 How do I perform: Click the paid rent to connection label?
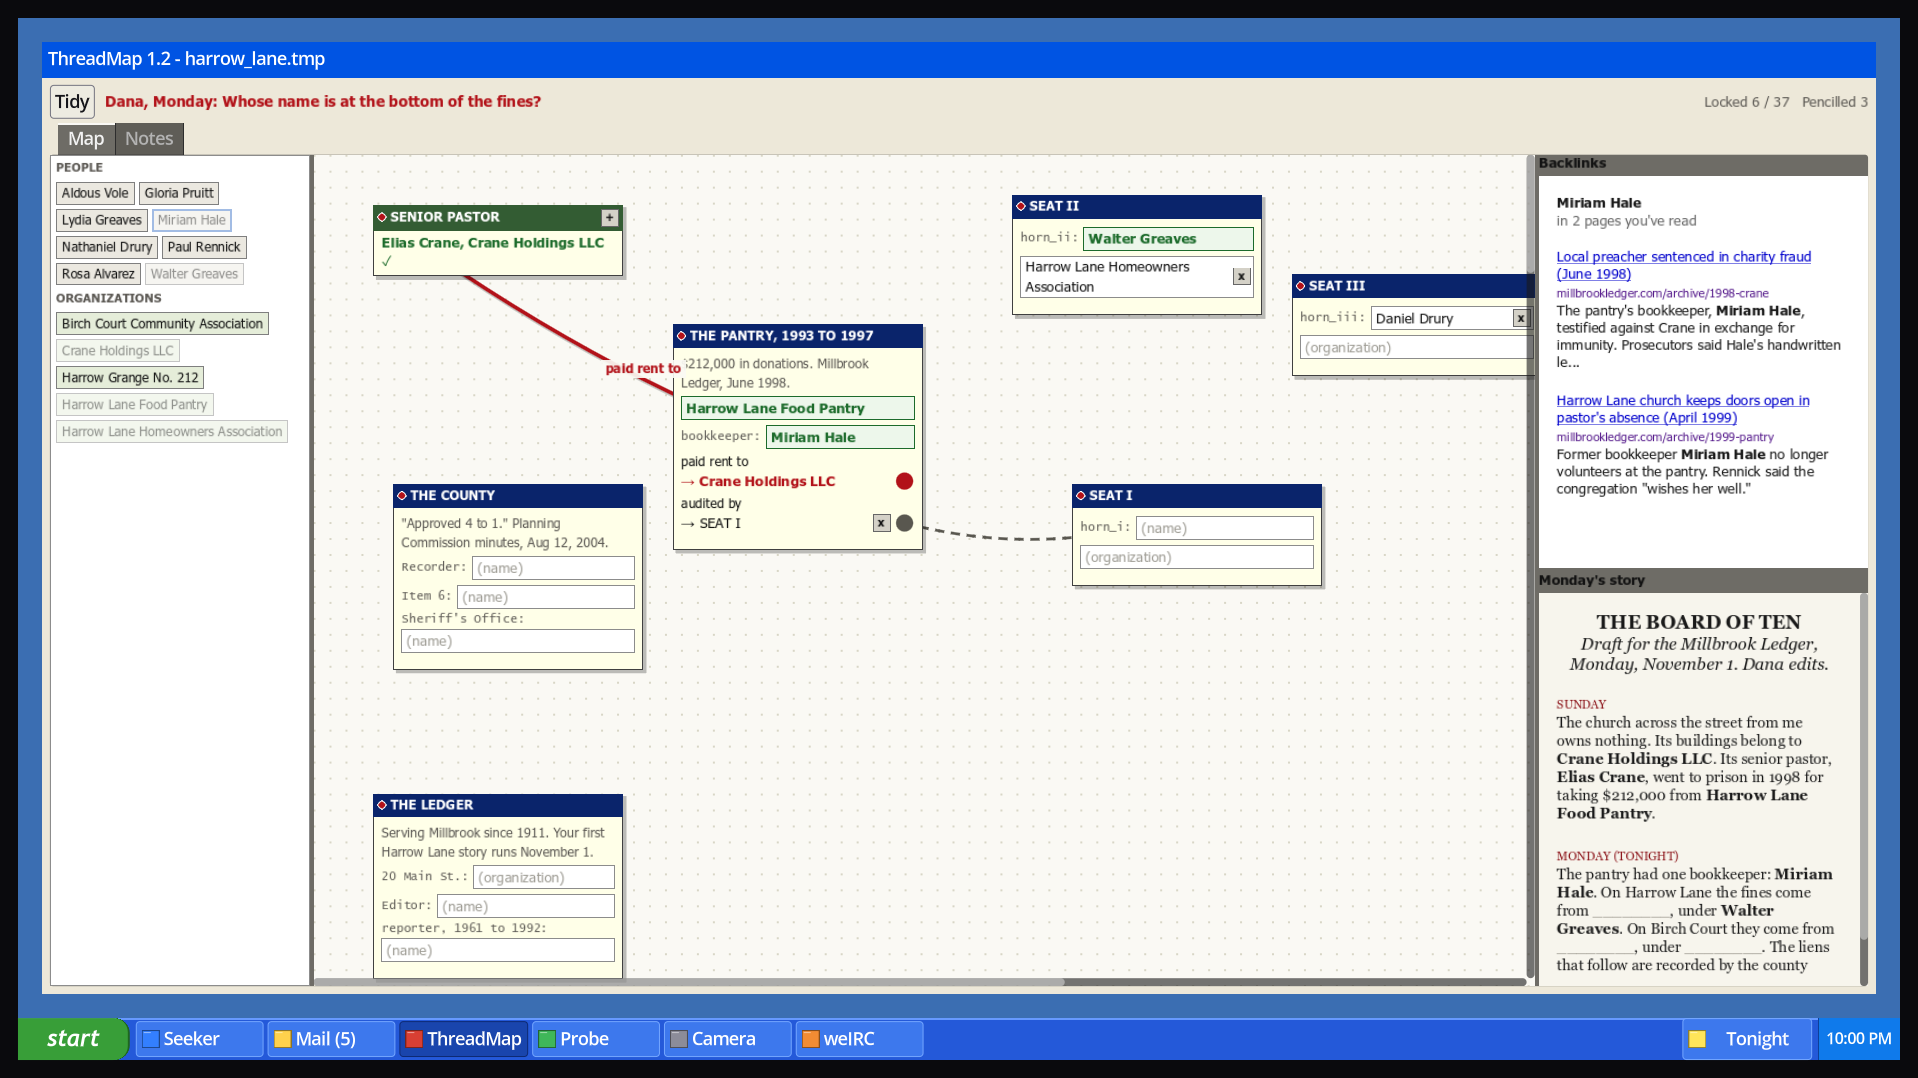pos(643,368)
